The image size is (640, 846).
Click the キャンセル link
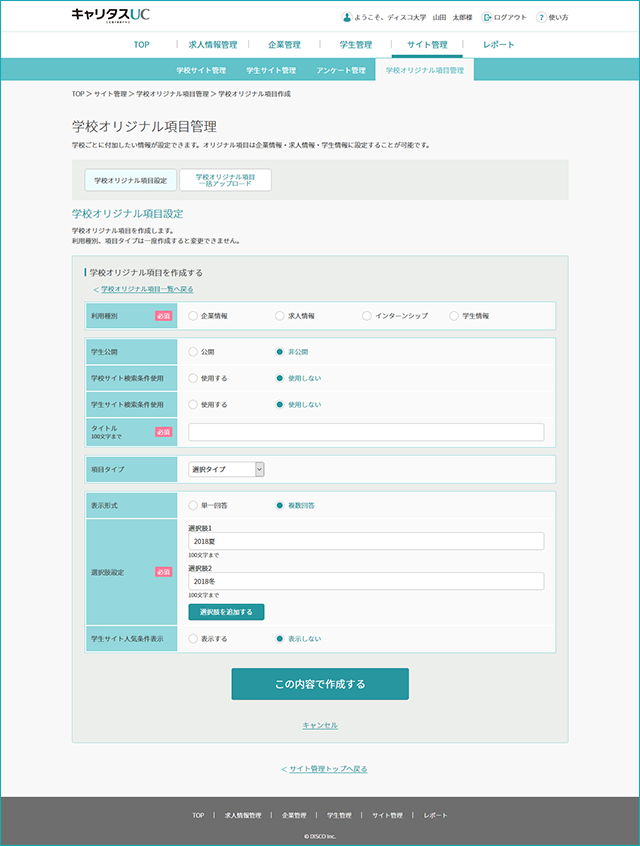(x=320, y=726)
